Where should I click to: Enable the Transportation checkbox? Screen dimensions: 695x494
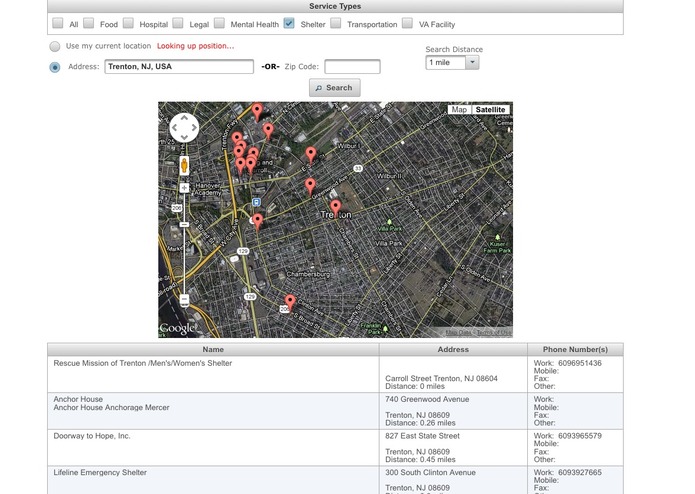click(336, 23)
